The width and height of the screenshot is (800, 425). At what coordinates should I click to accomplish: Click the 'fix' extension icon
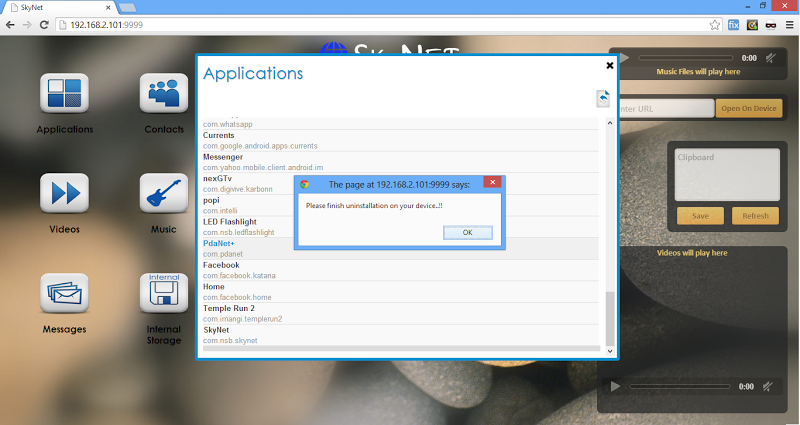pyautogui.click(x=734, y=24)
